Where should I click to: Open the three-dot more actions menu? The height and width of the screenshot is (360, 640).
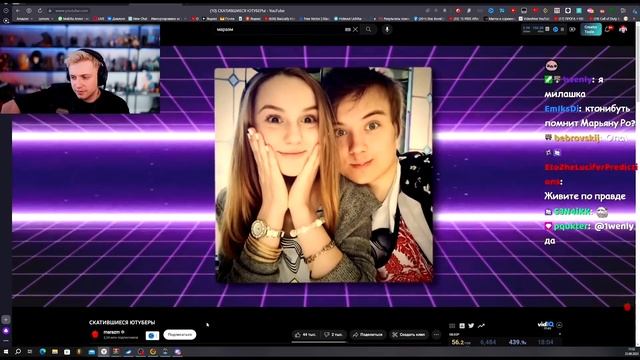pyautogui.click(x=436, y=335)
